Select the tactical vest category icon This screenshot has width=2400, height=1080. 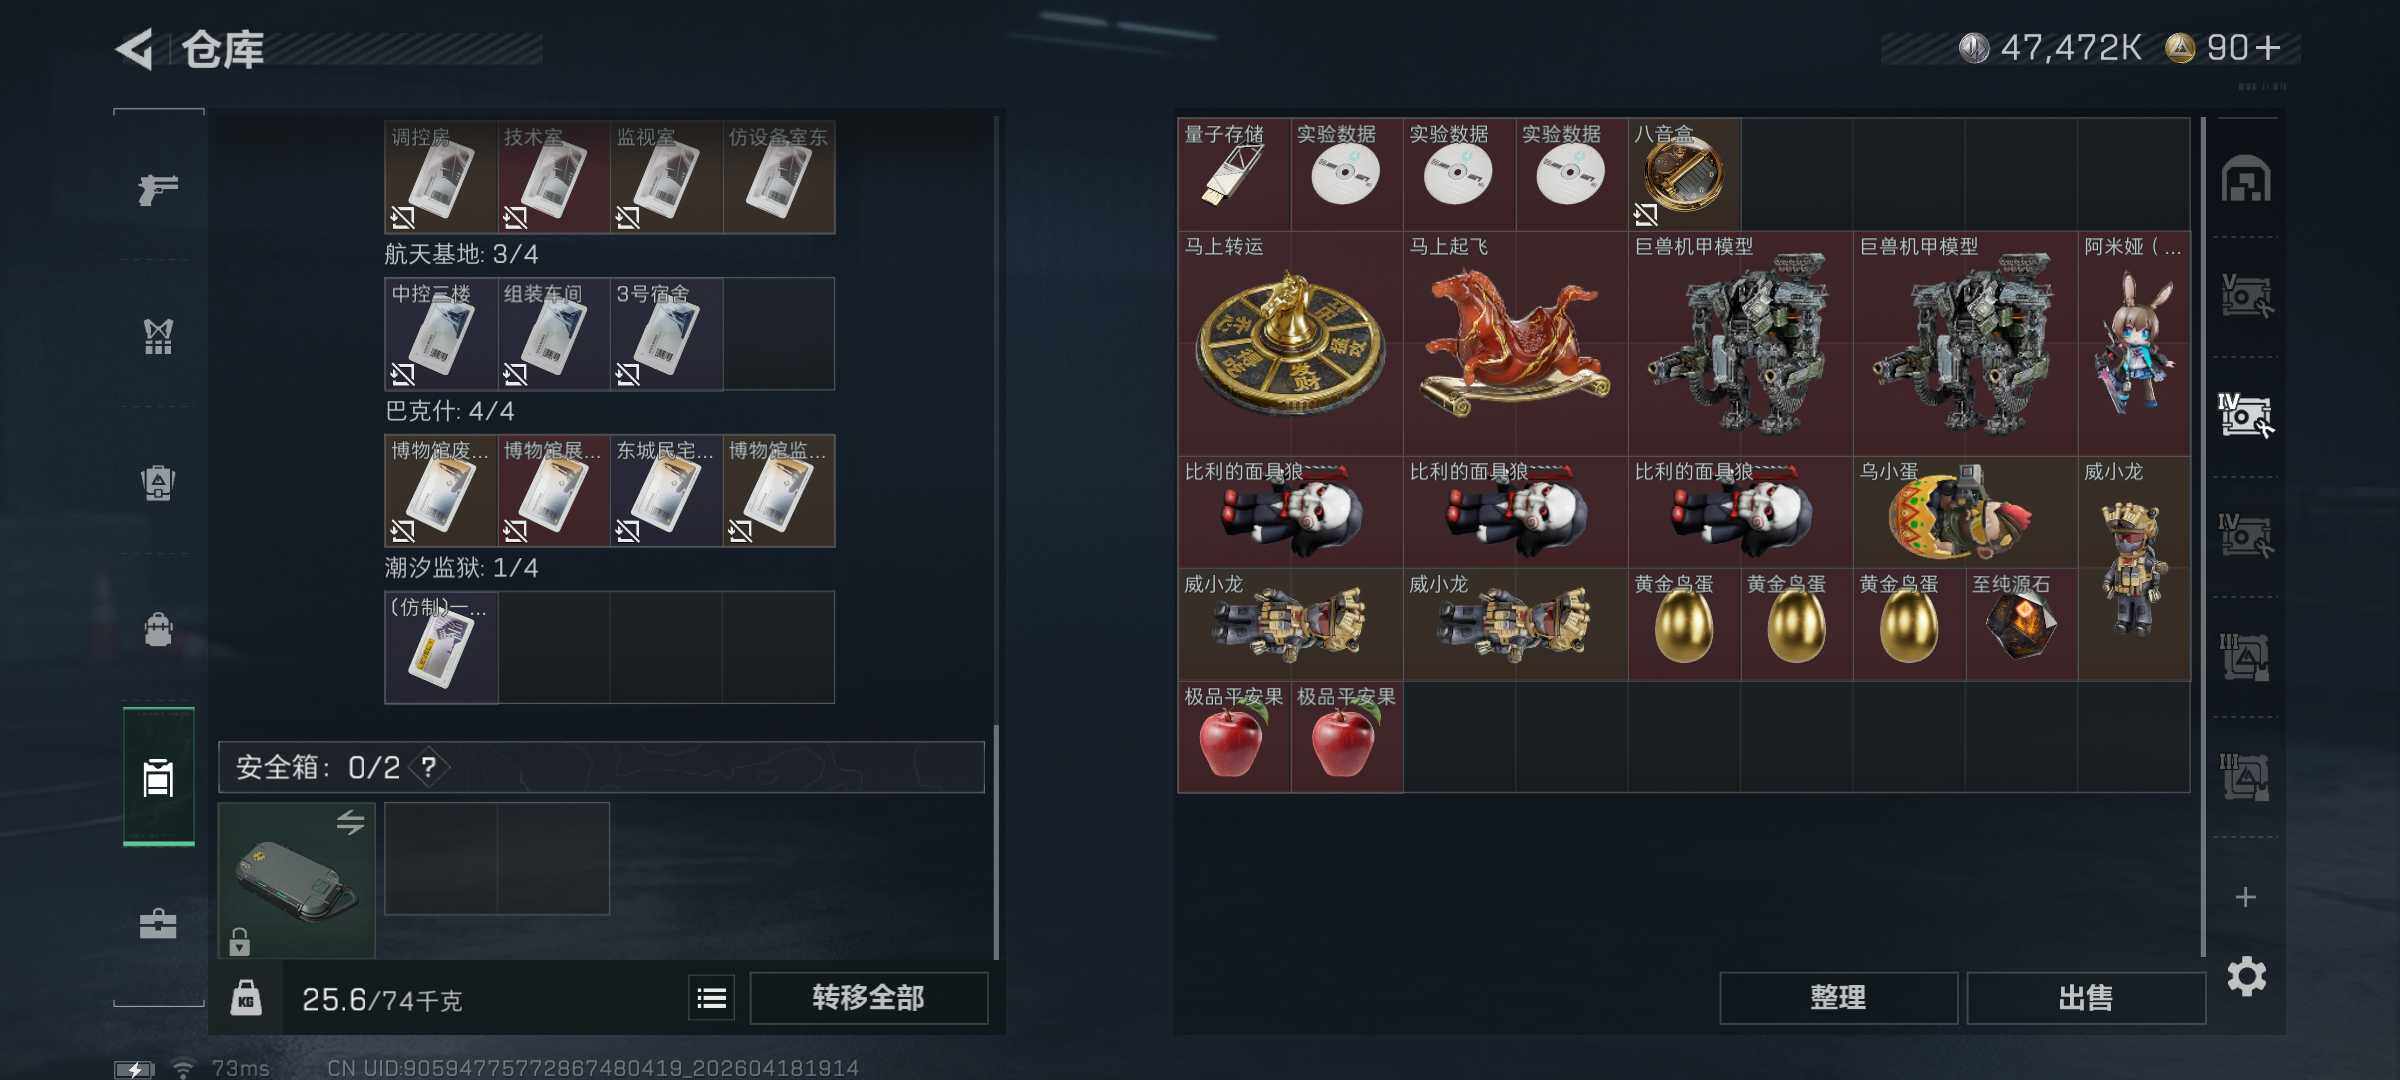tap(158, 336)
